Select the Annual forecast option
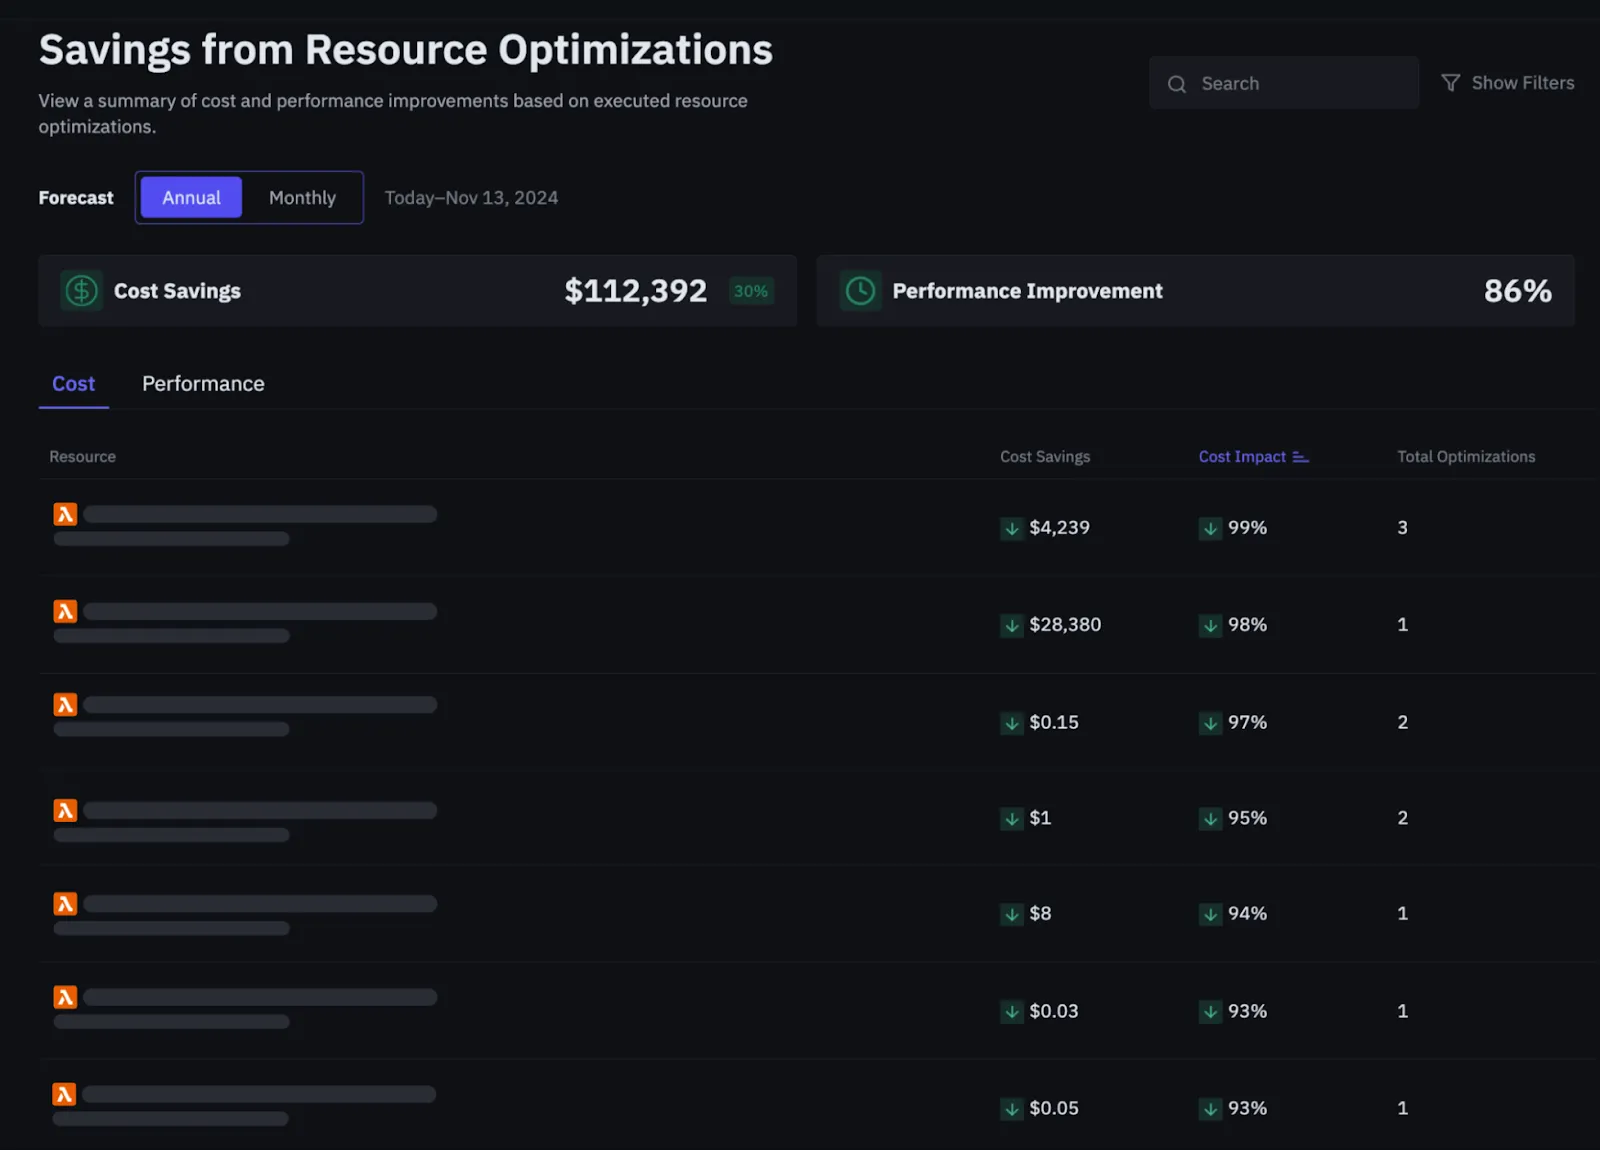Image resolution: width=1600 pixels, height=1150 pixels. click(191, 198)
